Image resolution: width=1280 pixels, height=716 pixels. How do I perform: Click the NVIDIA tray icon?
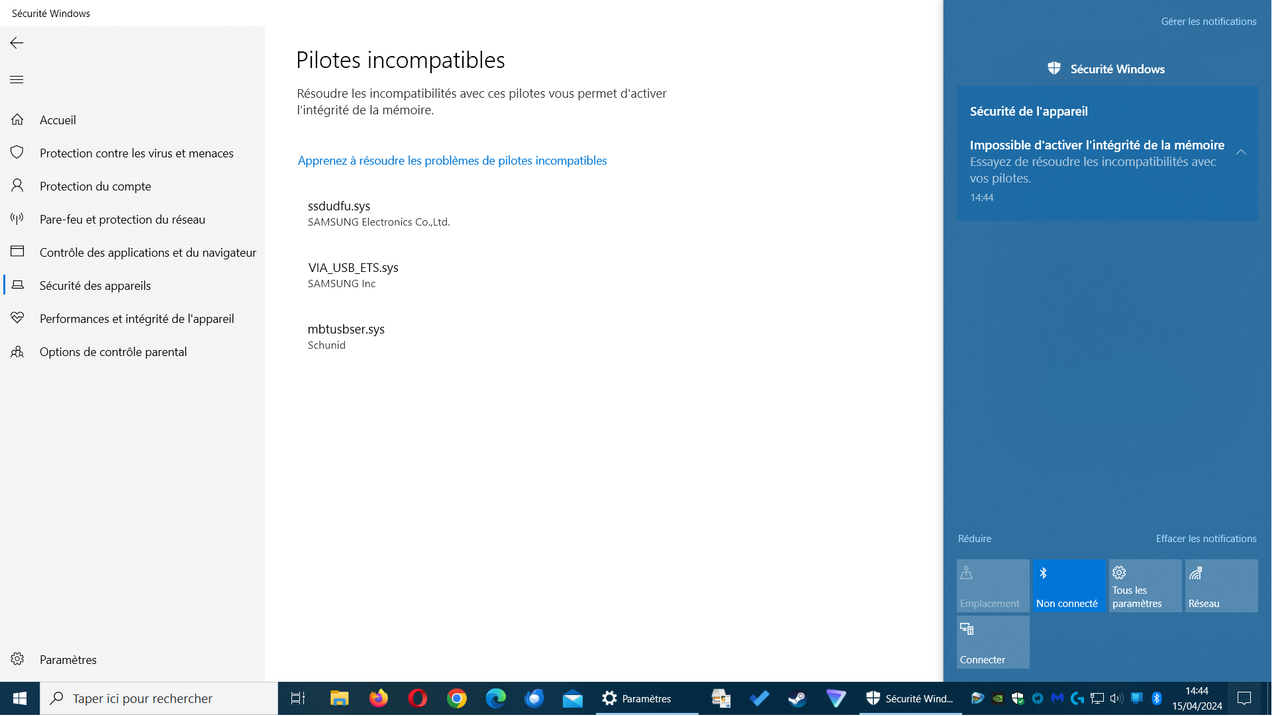pyautogui.click(x=998, y=699)
